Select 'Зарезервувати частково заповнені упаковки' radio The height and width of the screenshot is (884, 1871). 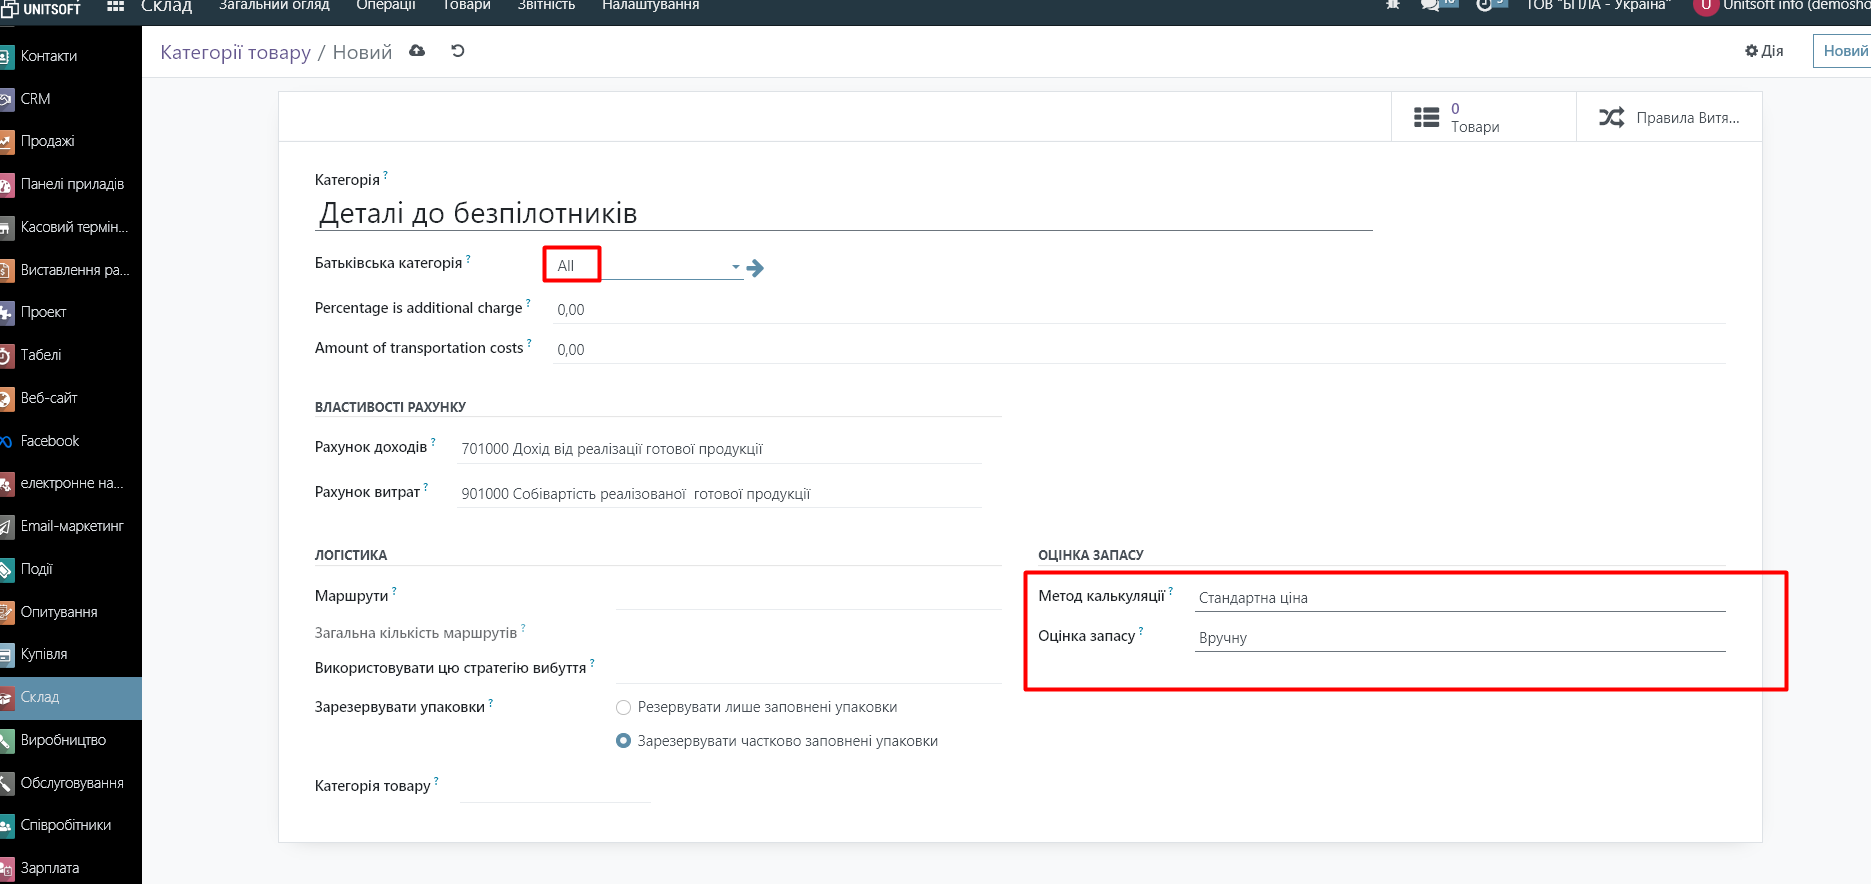pos(624,741)
